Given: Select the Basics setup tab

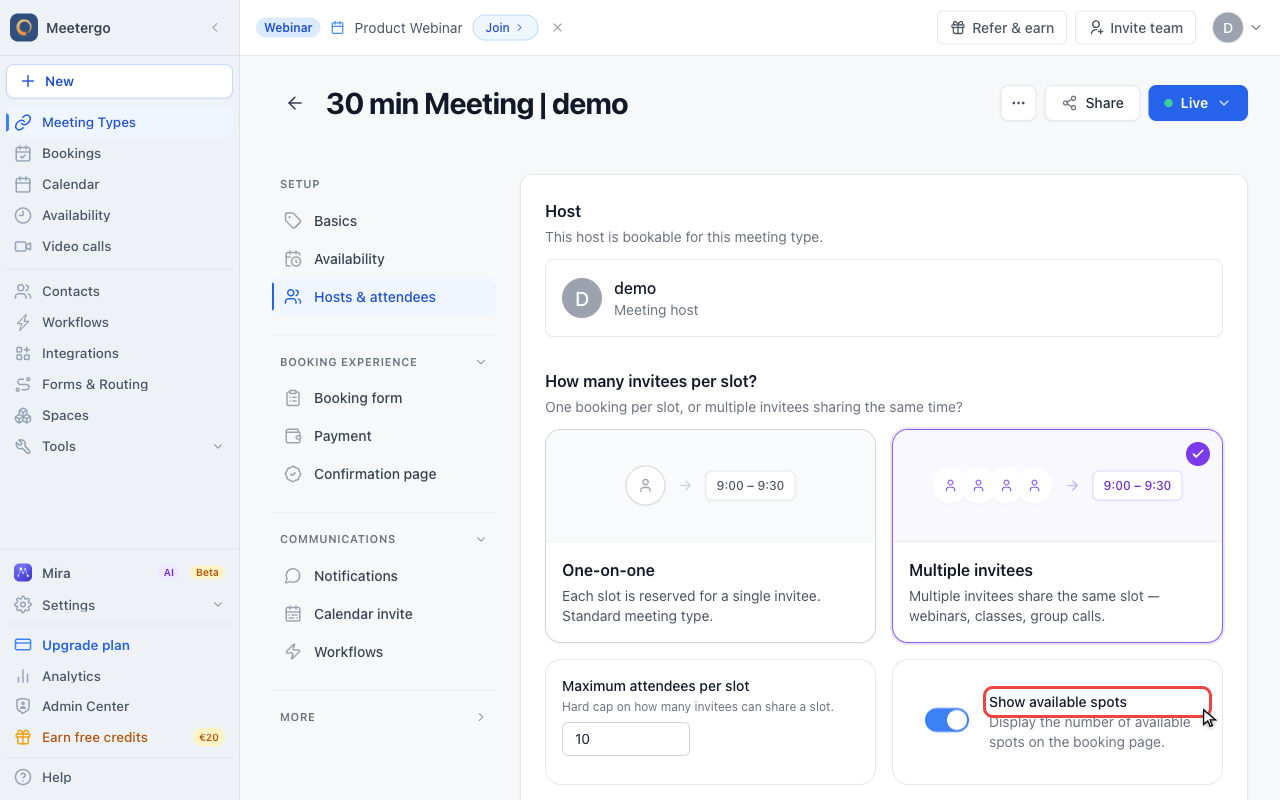Looking at the screenshot, I should (x=384, y=221).
